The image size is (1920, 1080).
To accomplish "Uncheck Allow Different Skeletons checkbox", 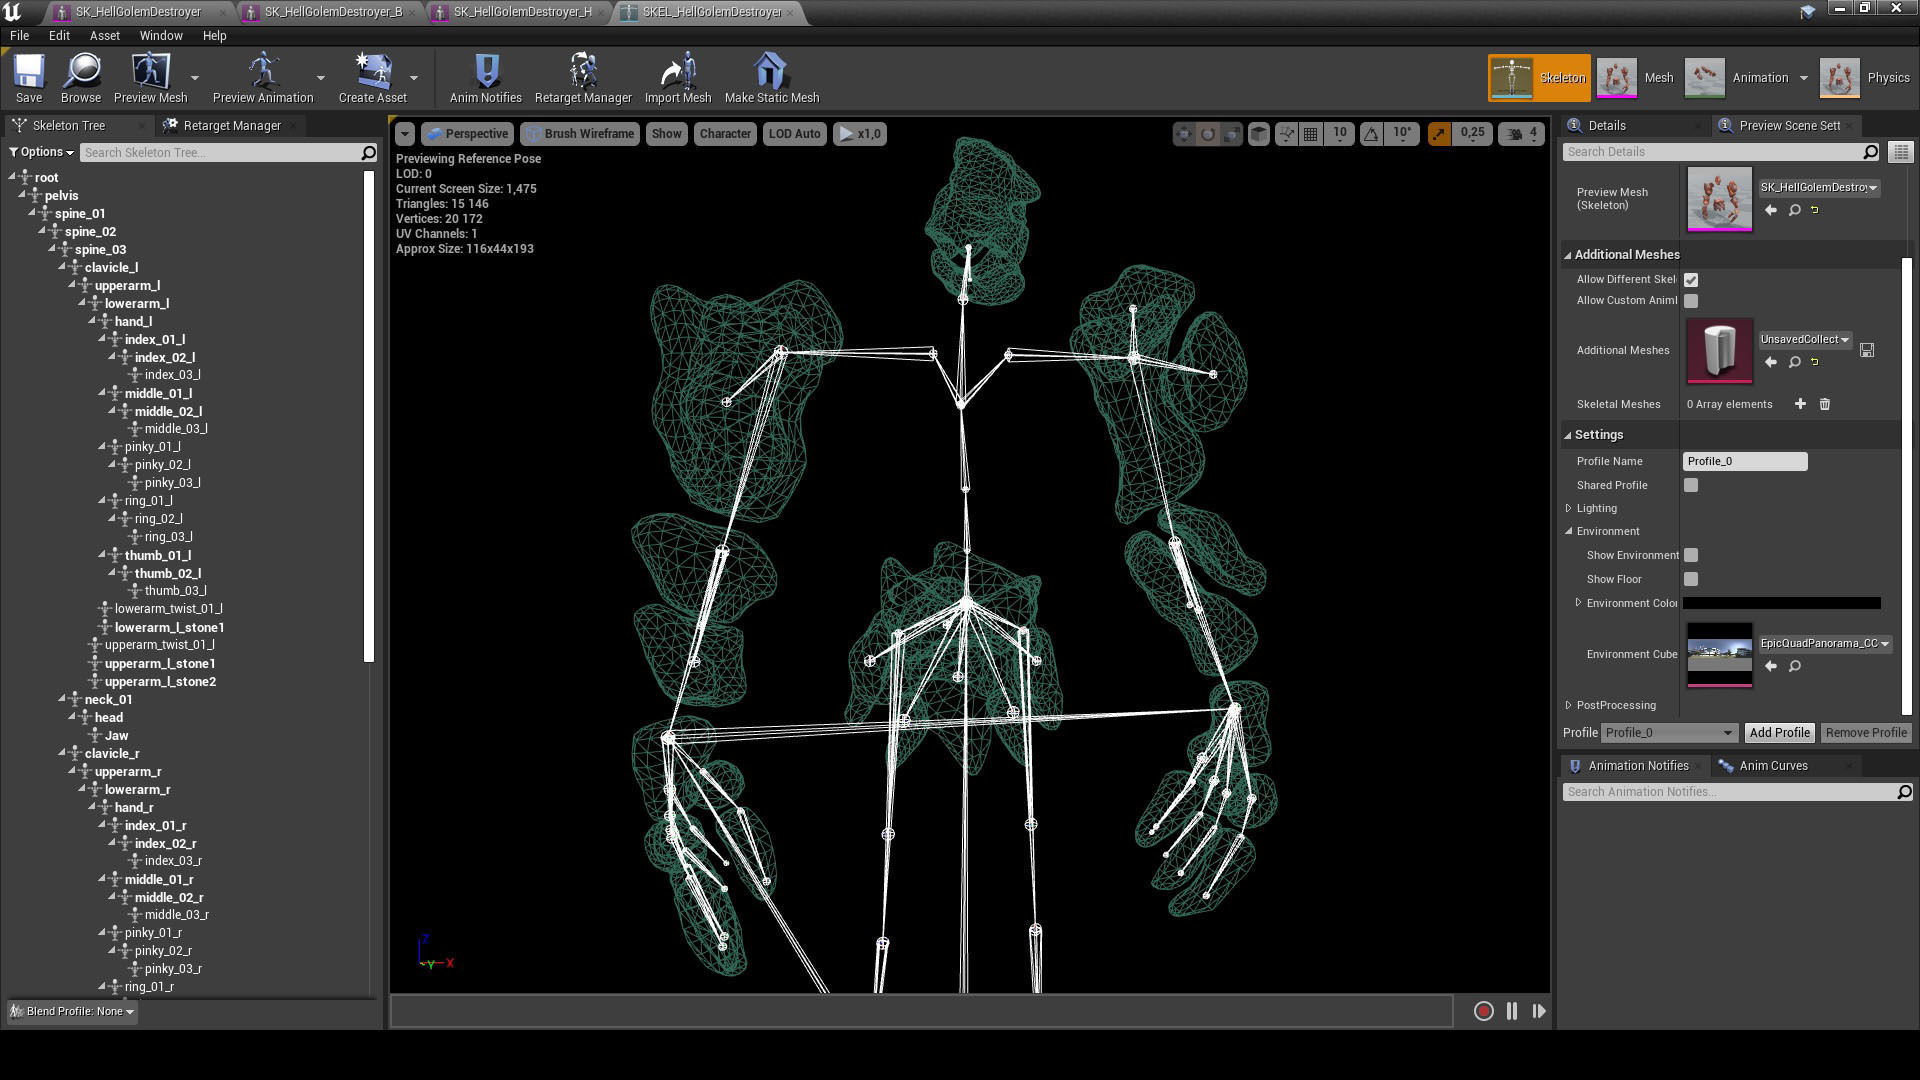I will click(1691, 280).
